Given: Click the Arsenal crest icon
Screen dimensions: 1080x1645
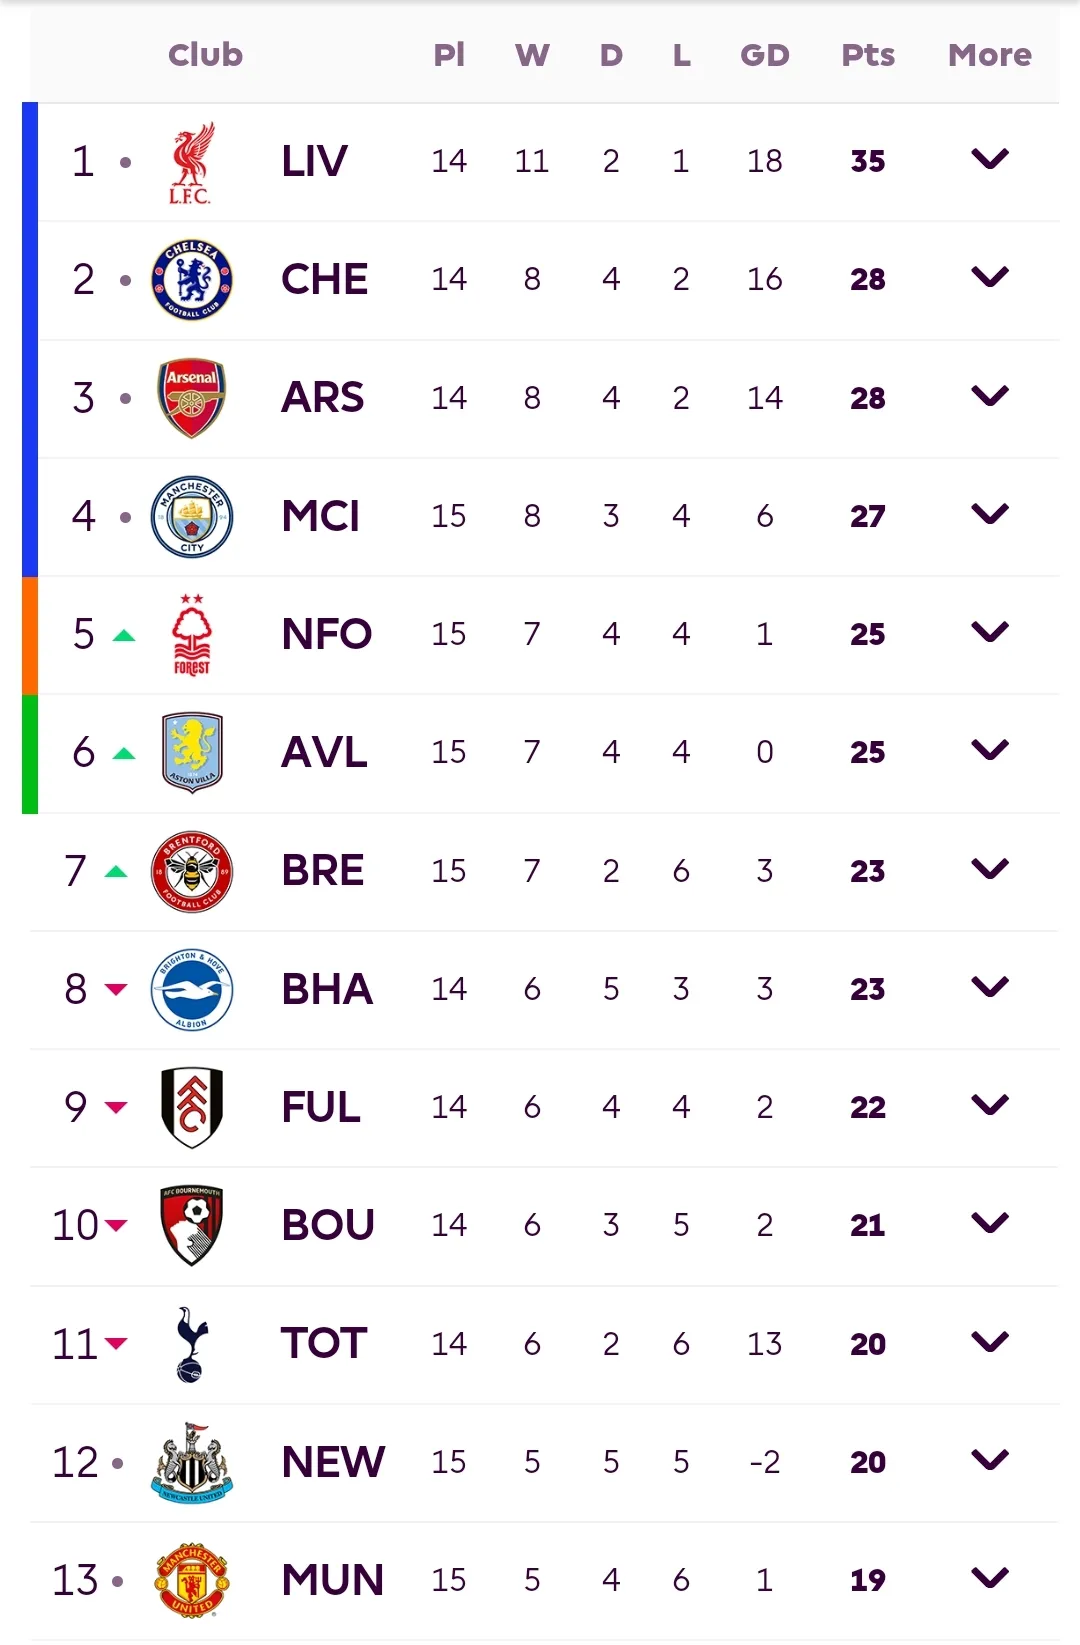Looking at the screenshot, I should pyautogui.click(x=191, y=398).
